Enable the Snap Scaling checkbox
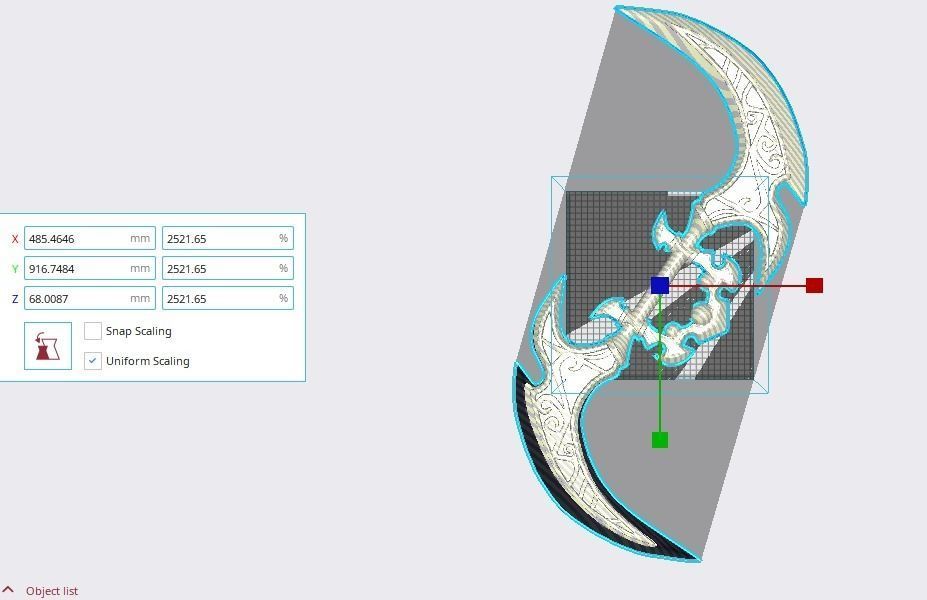Viewport: 927px width, 600px height. tap(93, 331)
